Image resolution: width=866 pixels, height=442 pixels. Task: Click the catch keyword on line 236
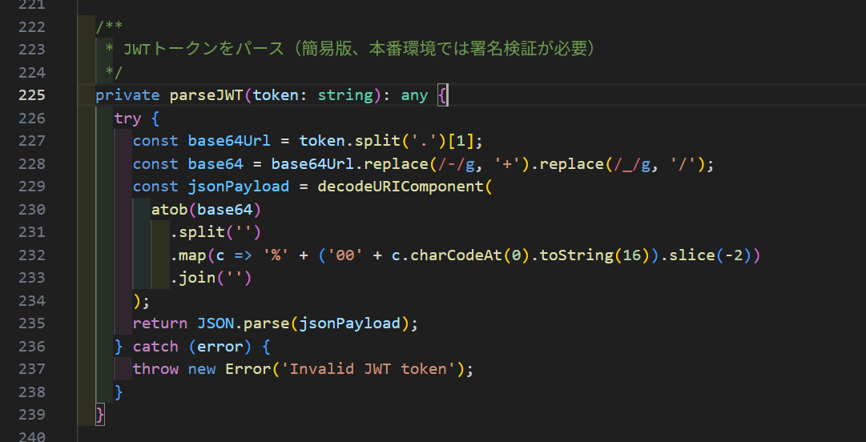[155, 346]
